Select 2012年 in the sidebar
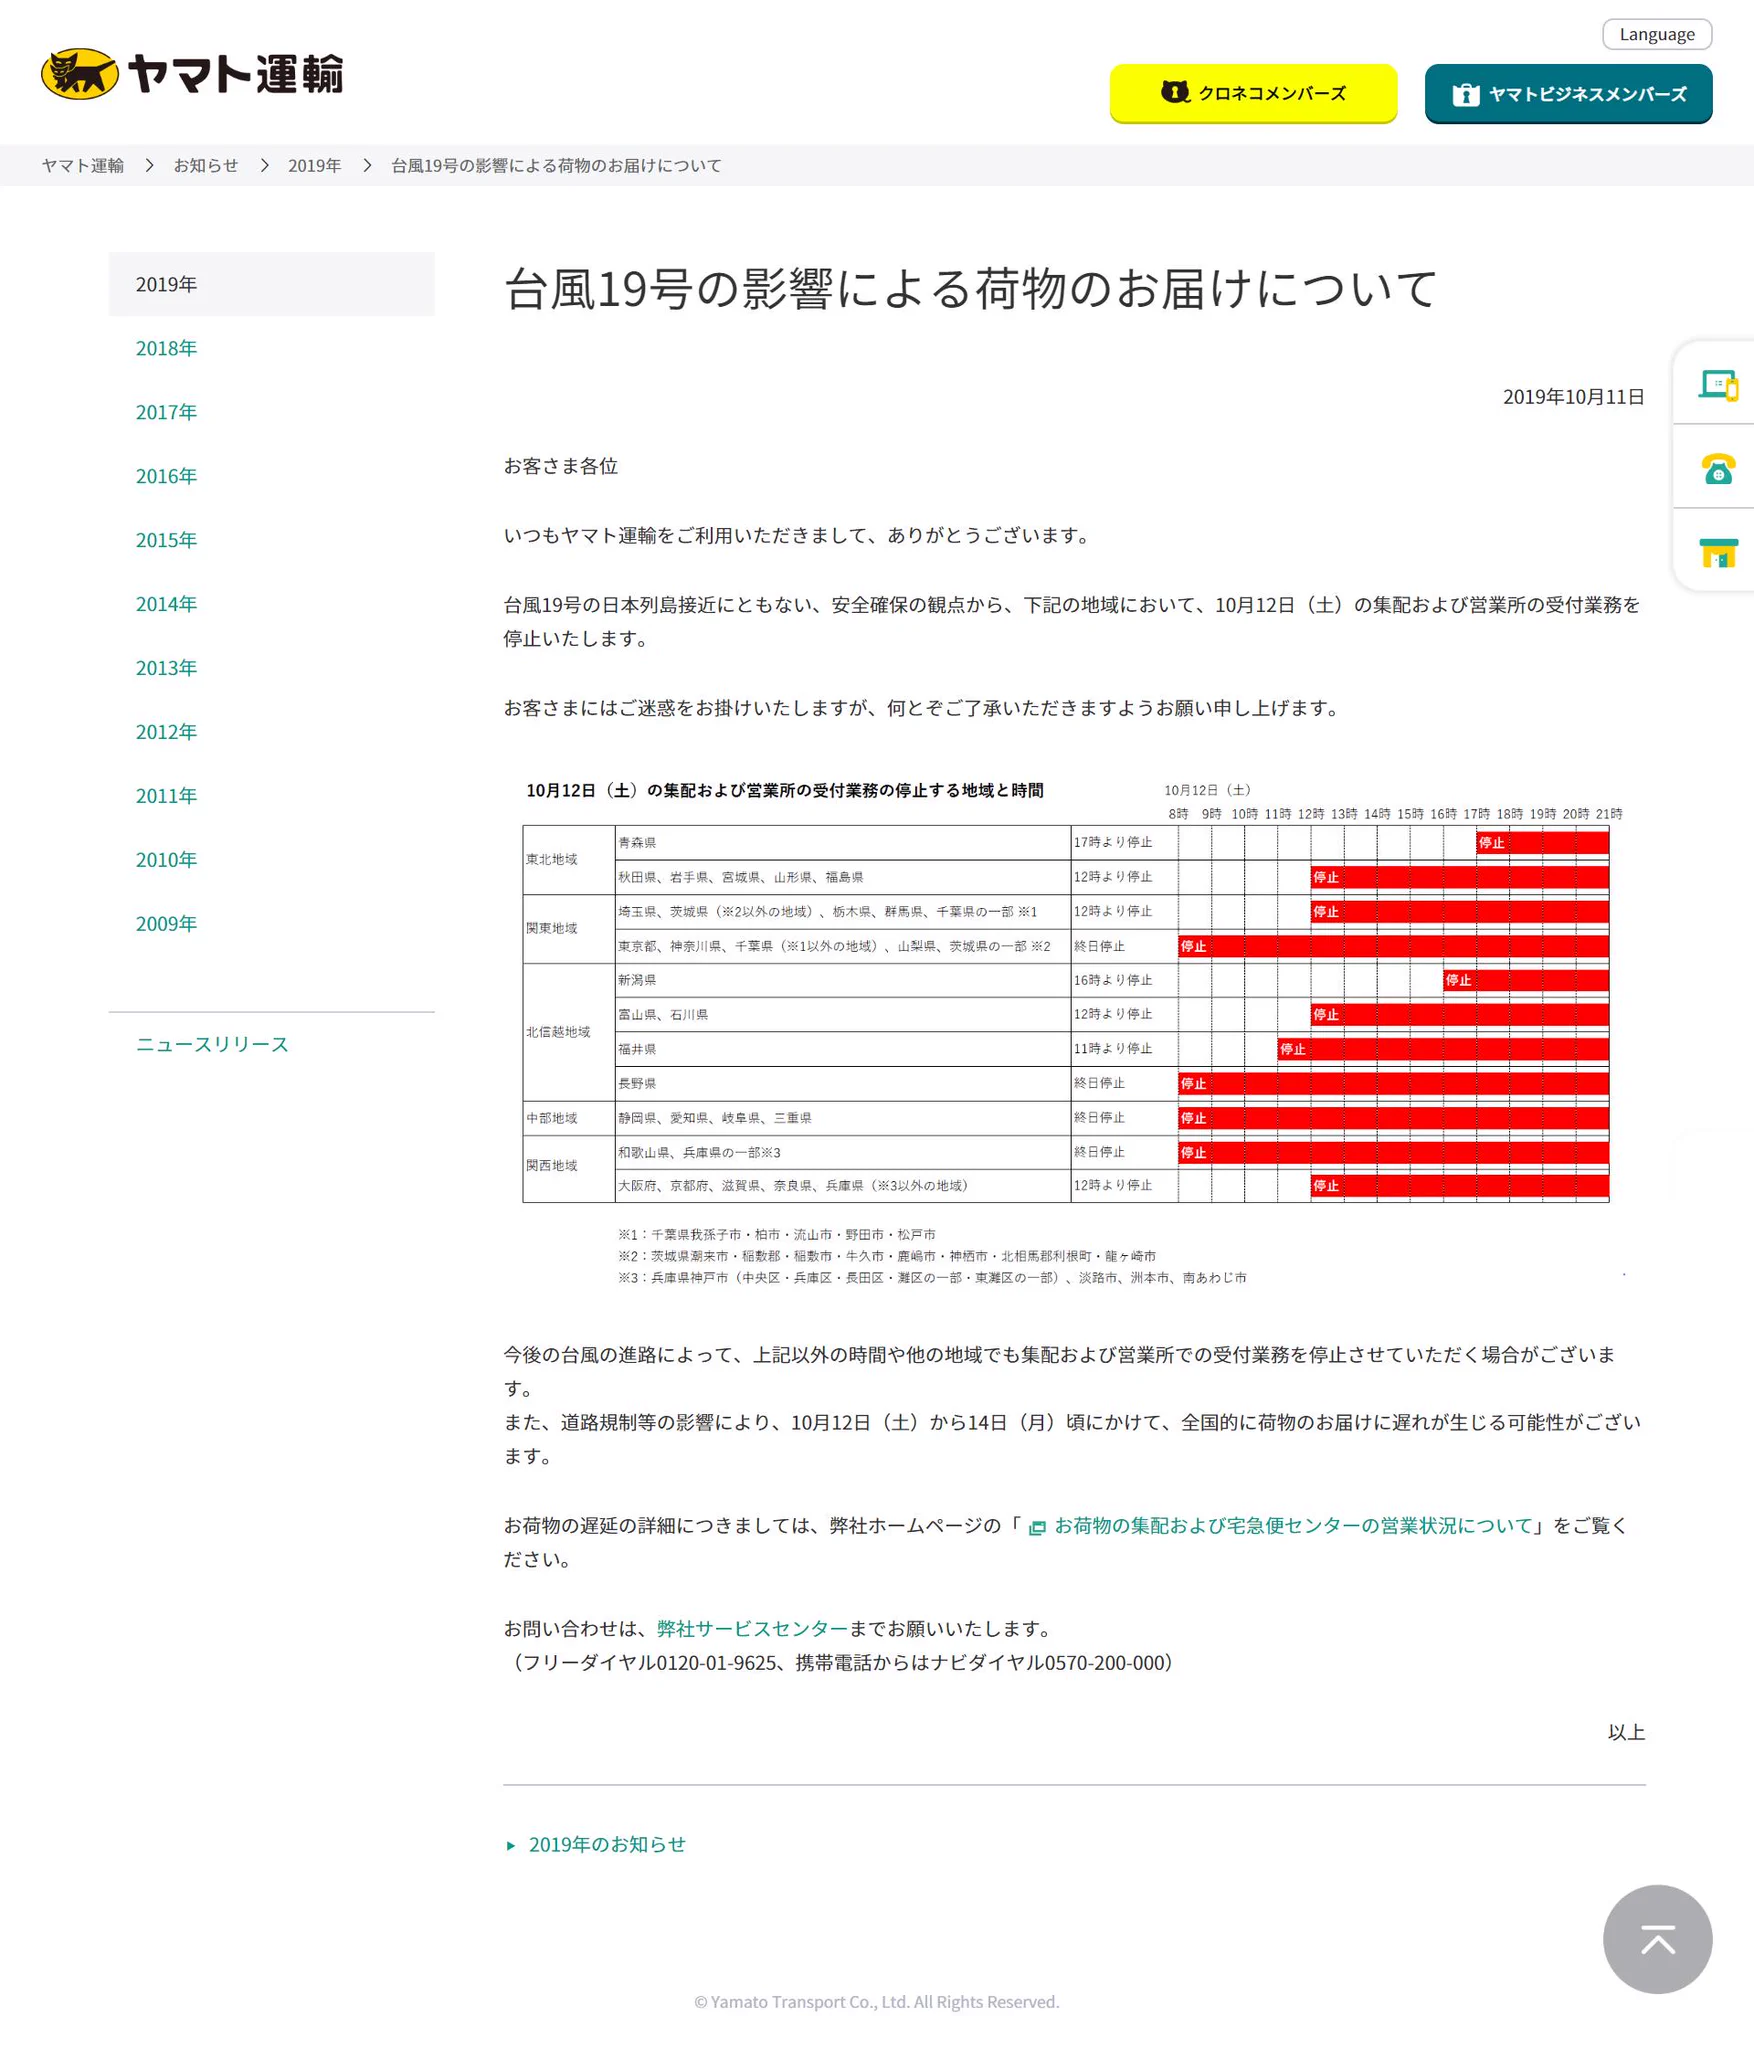Screen dimensions: 1754x2048 click(166, 732)
